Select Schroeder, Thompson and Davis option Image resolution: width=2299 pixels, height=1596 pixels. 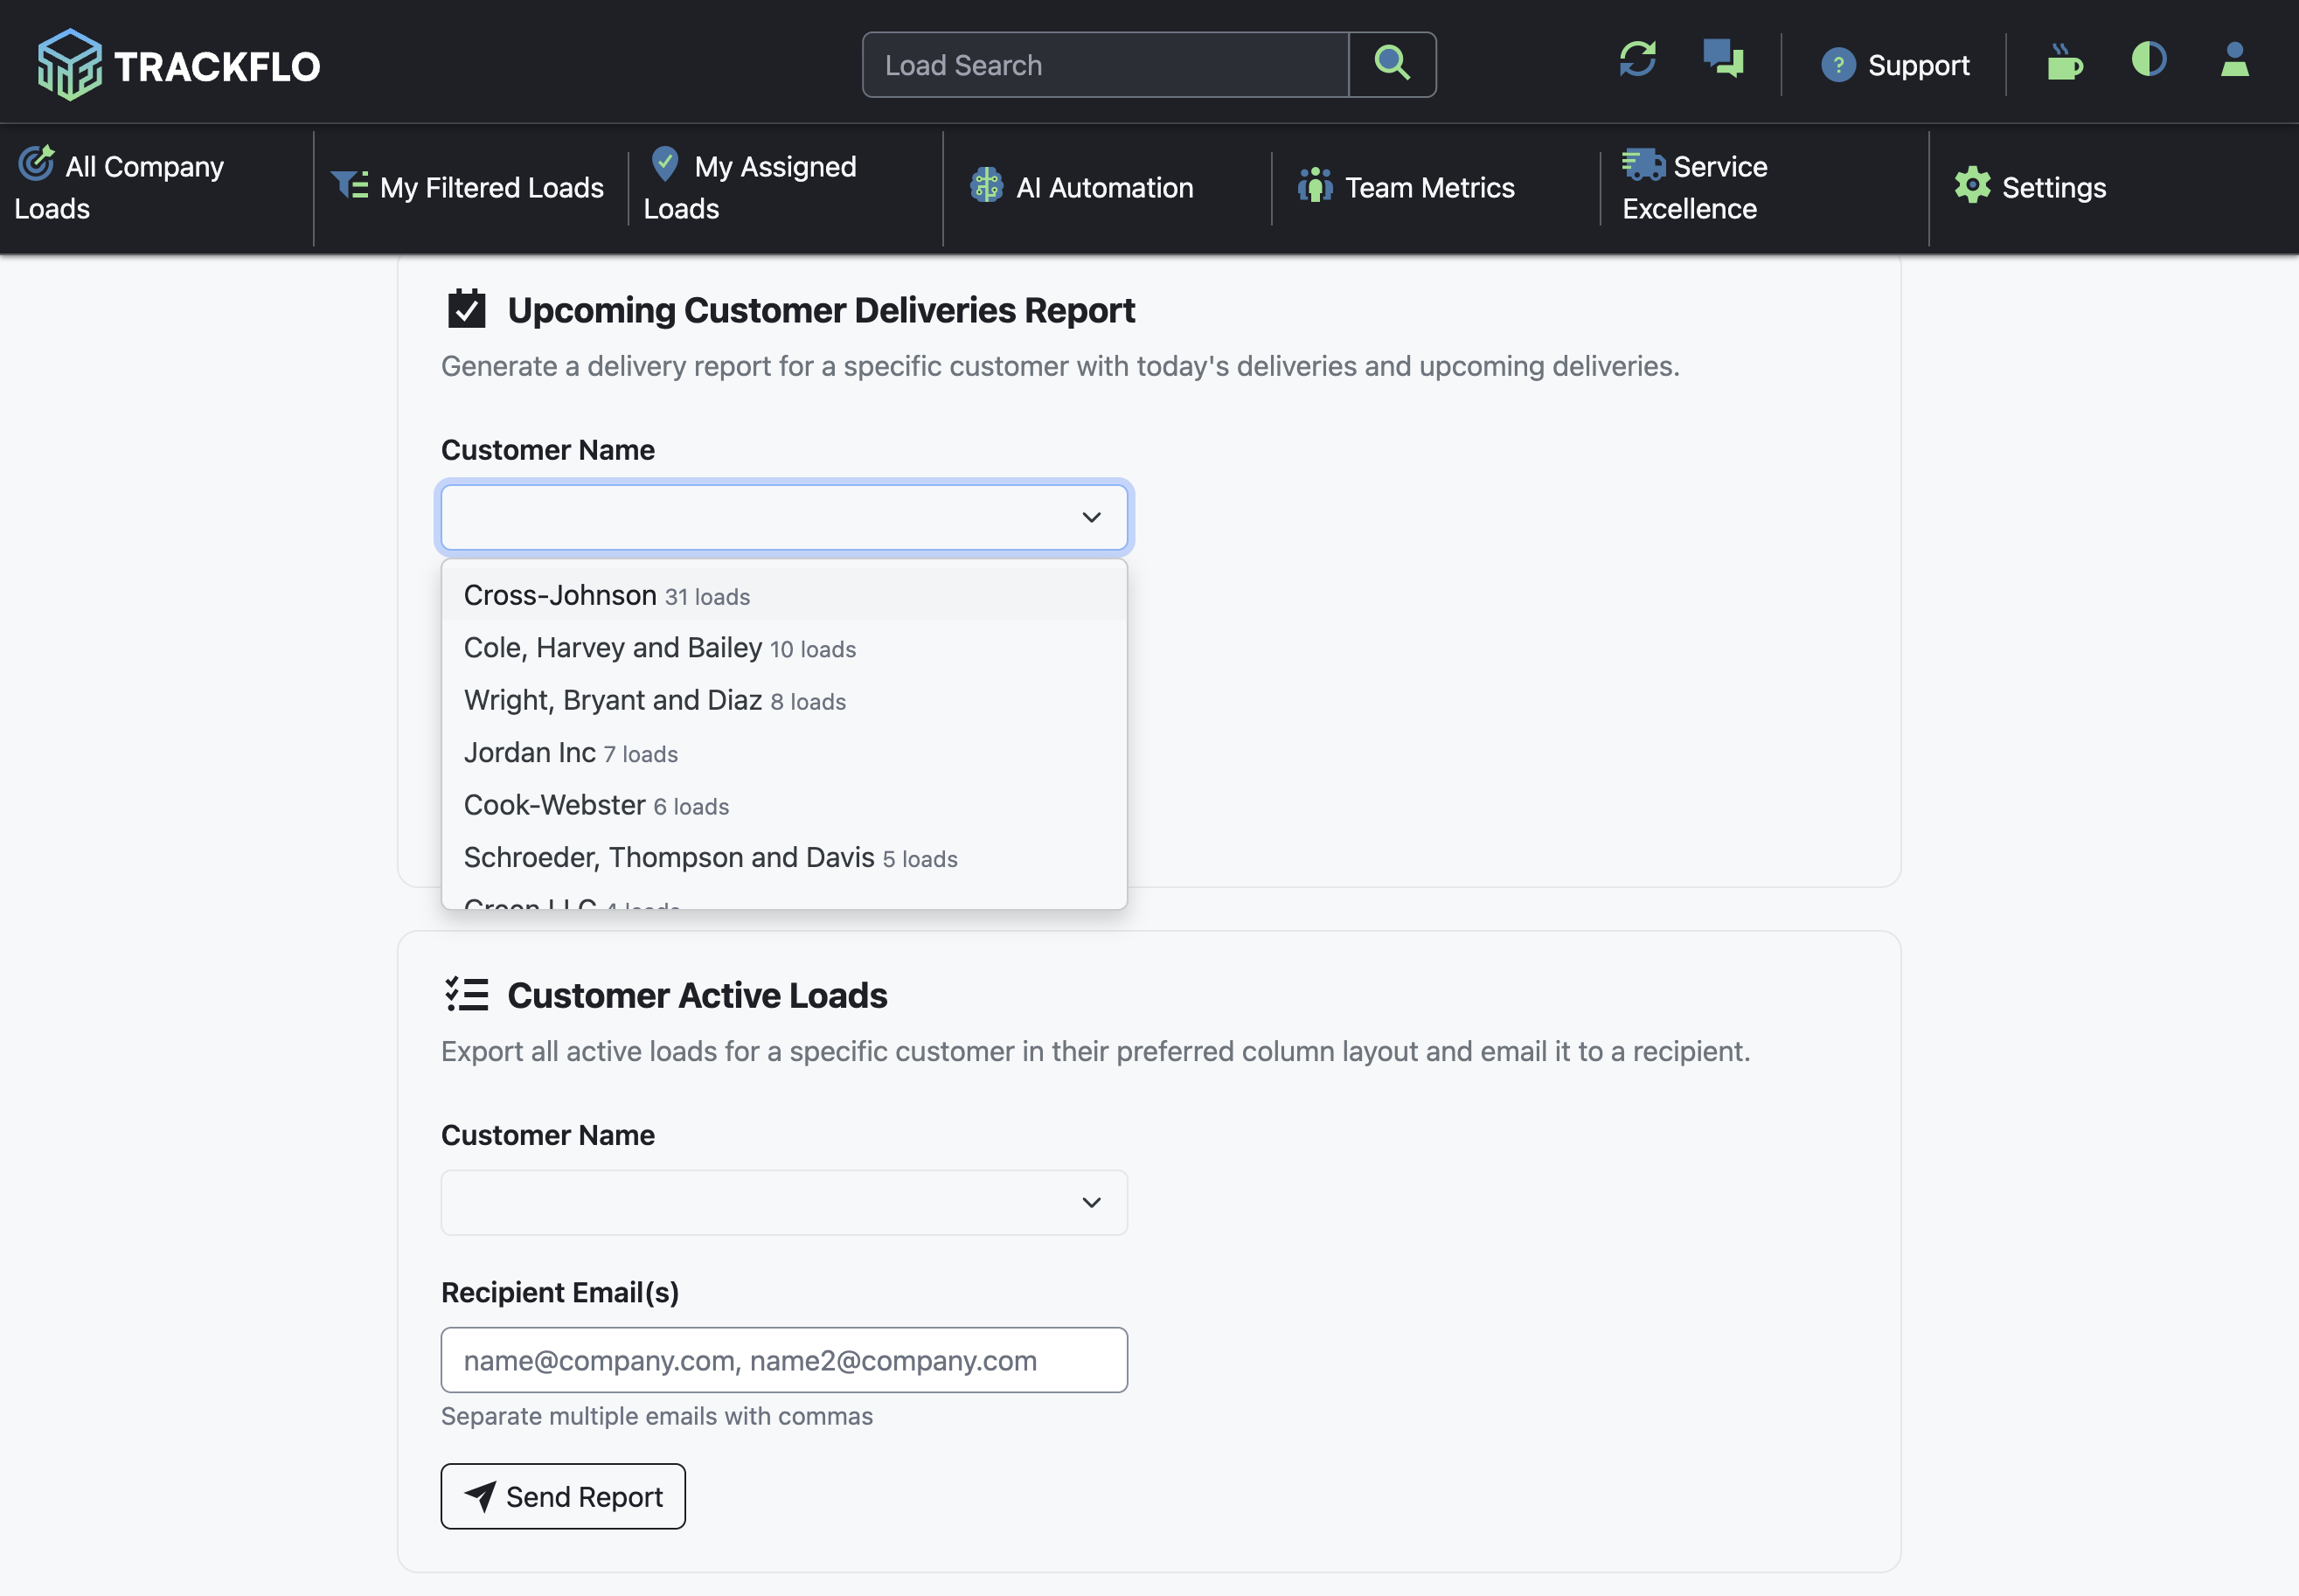(x=784, y=857)
